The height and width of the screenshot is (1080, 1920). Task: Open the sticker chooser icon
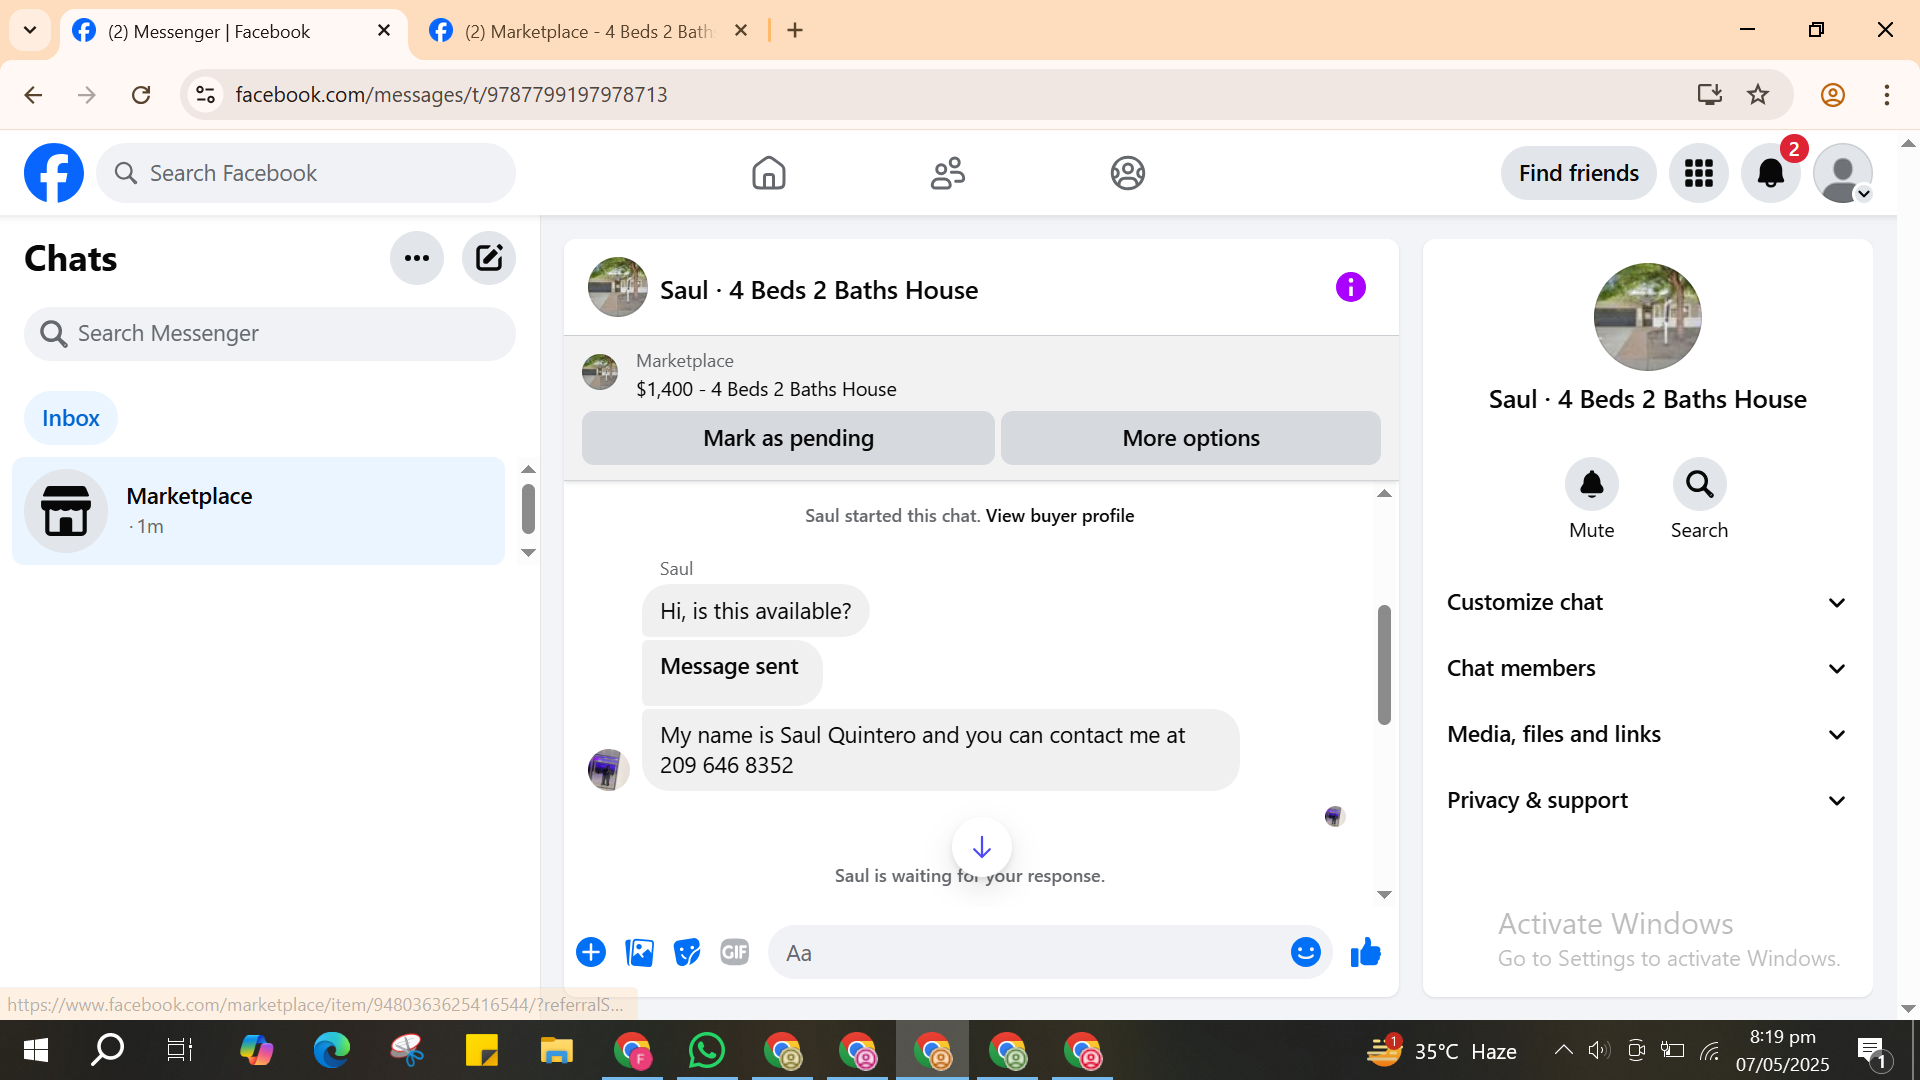[x=687, y=953]
